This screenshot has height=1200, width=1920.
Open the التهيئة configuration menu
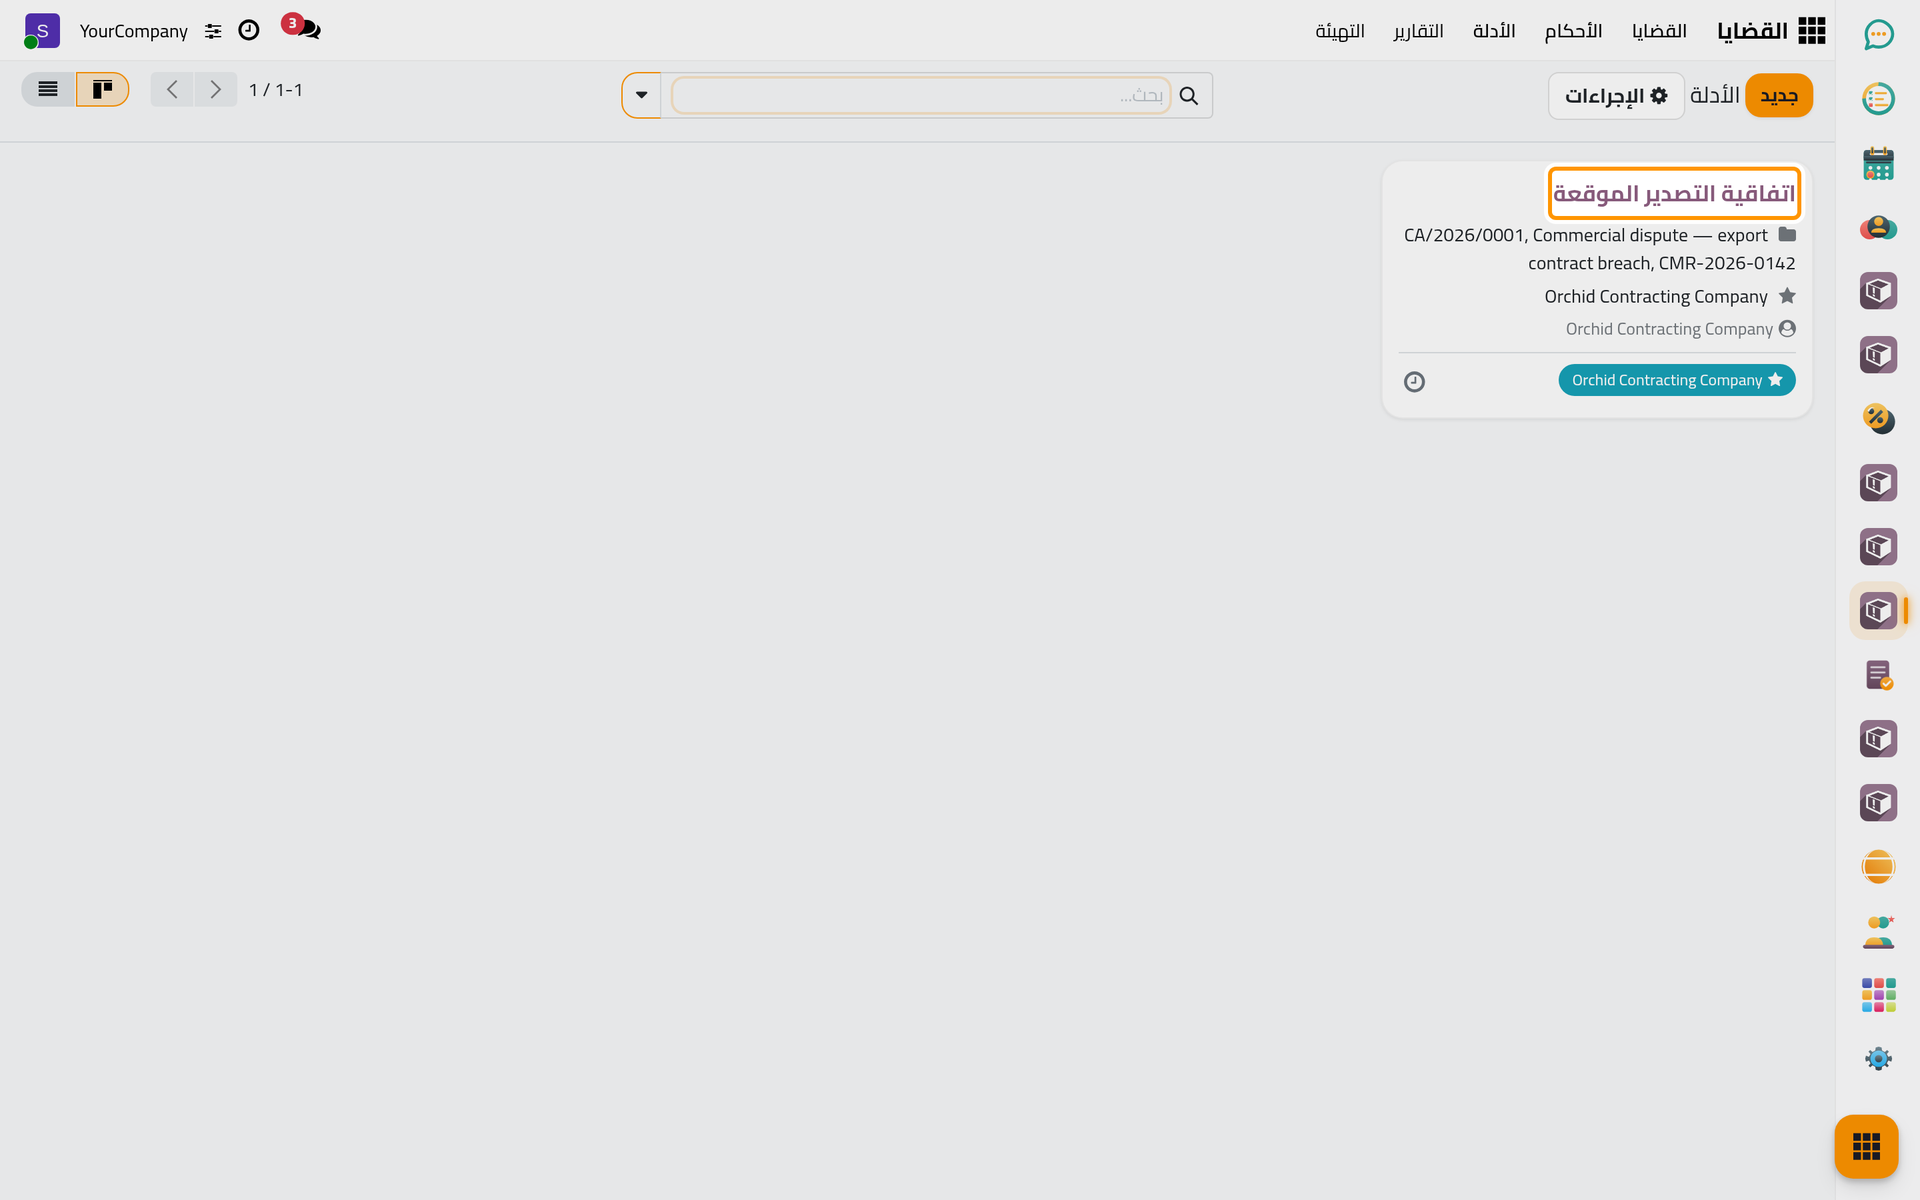coord(1339,31)
